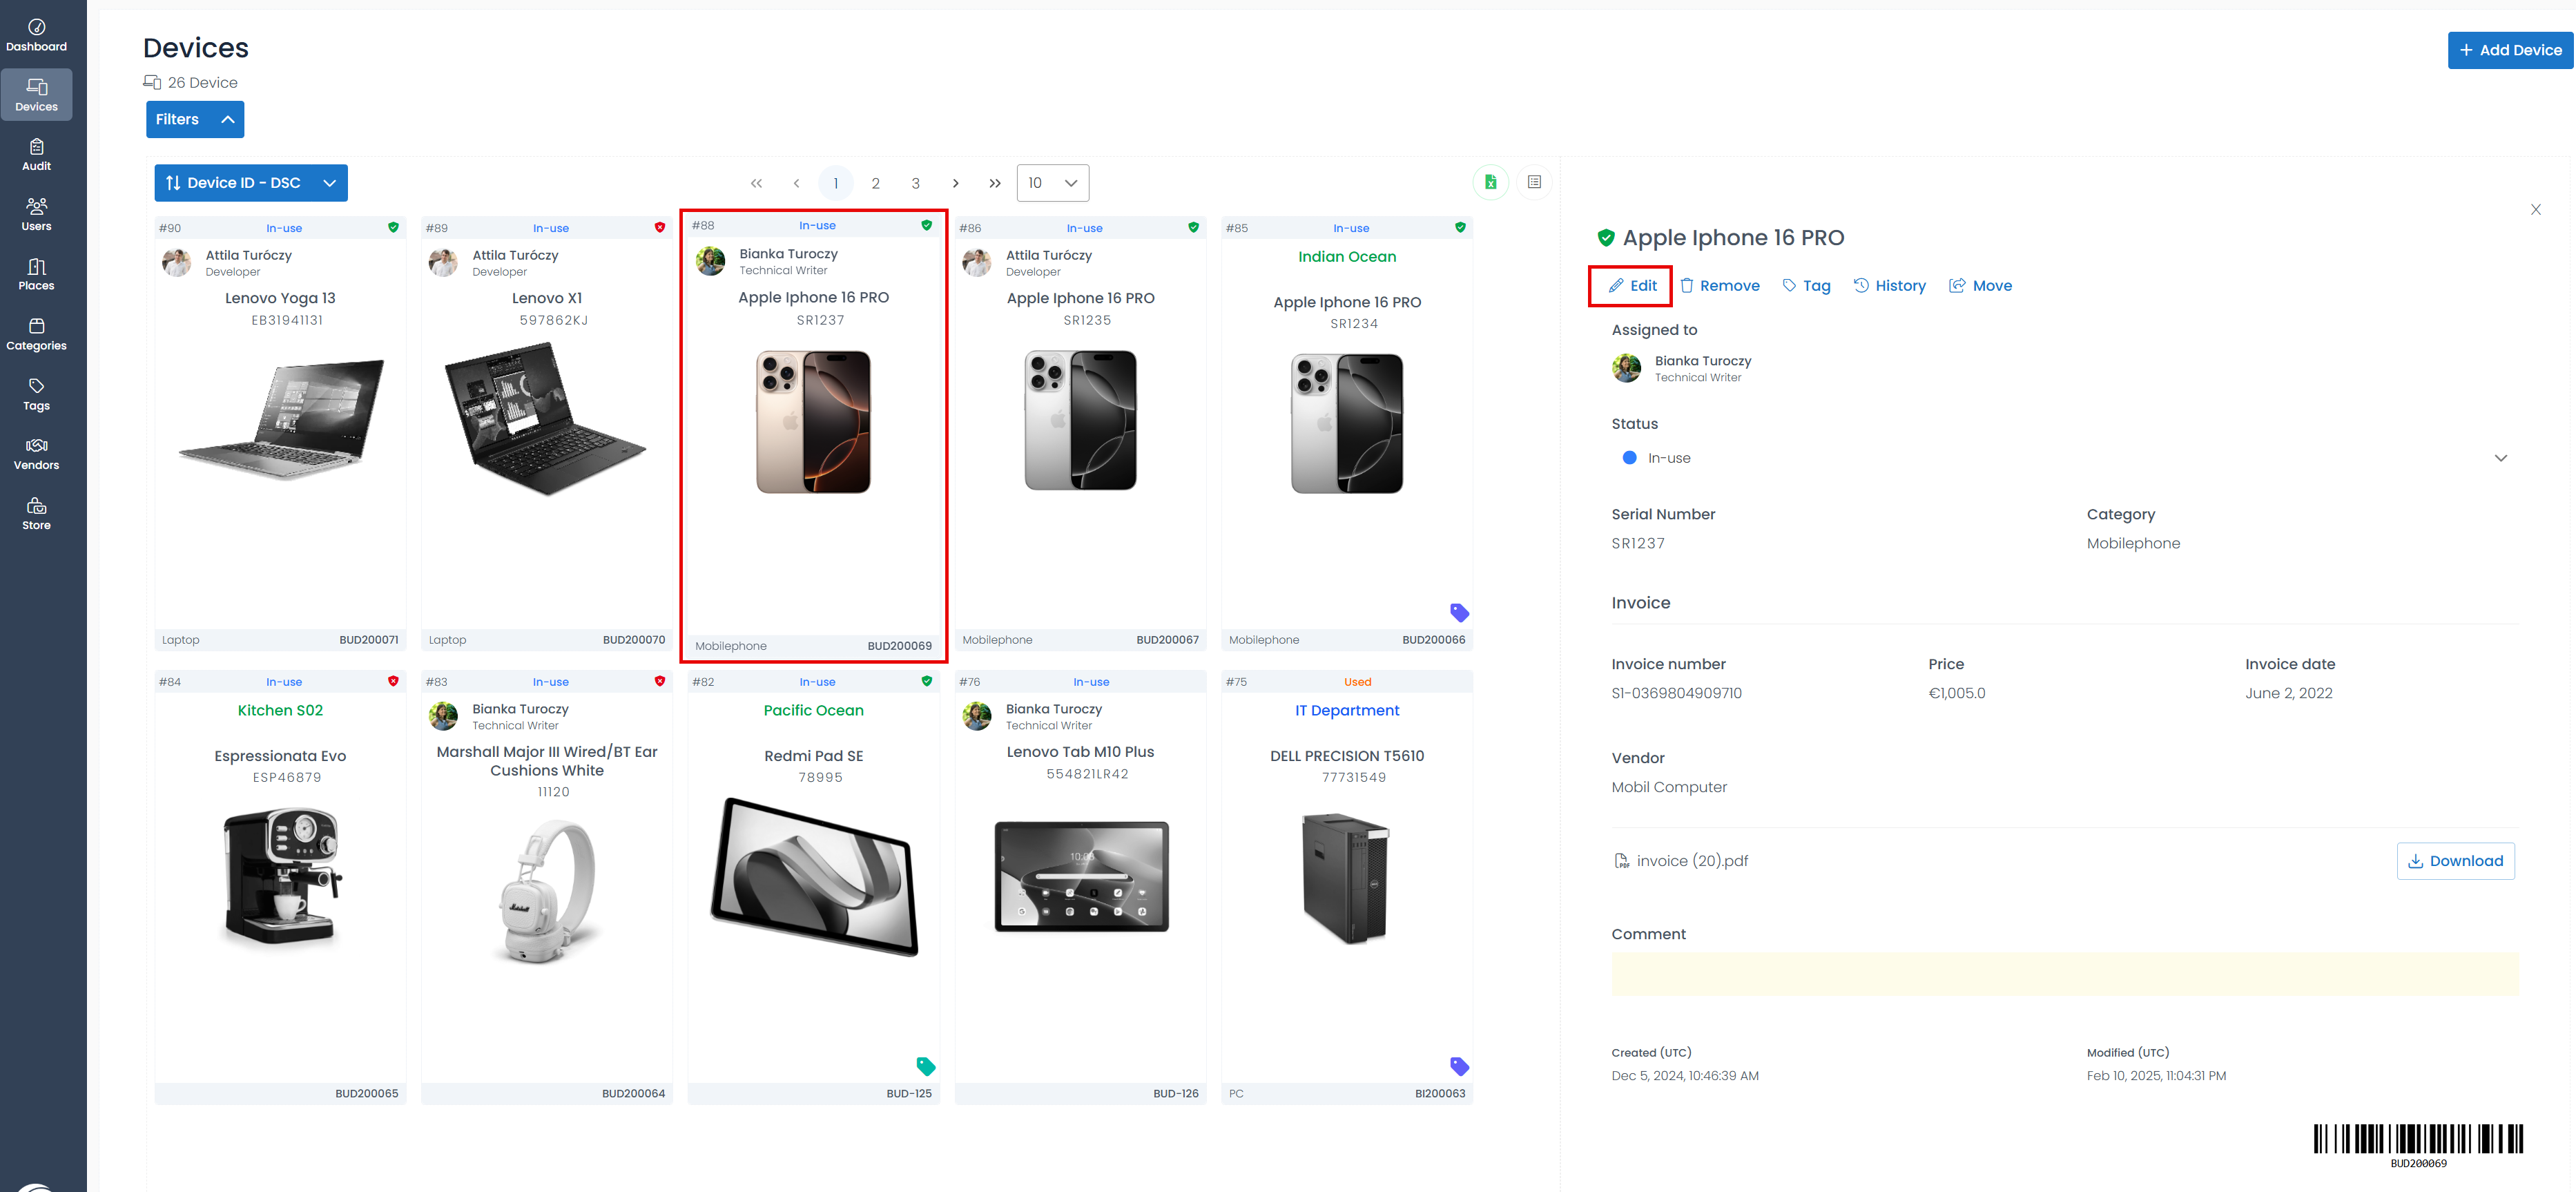Open the page size dropdown showing 10

click(x=1052, y=183)
